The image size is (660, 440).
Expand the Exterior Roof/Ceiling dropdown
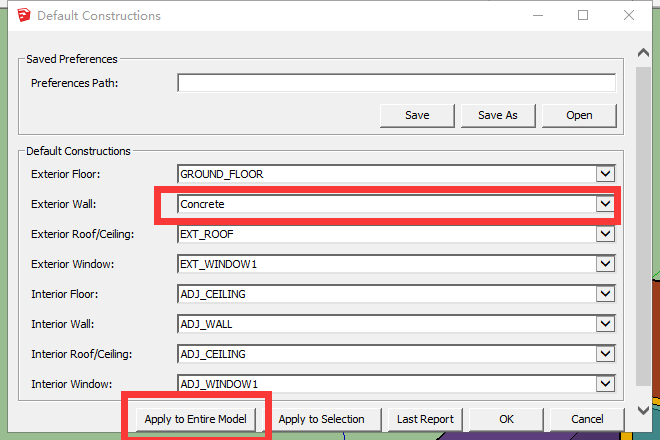[x=603, y=234]
